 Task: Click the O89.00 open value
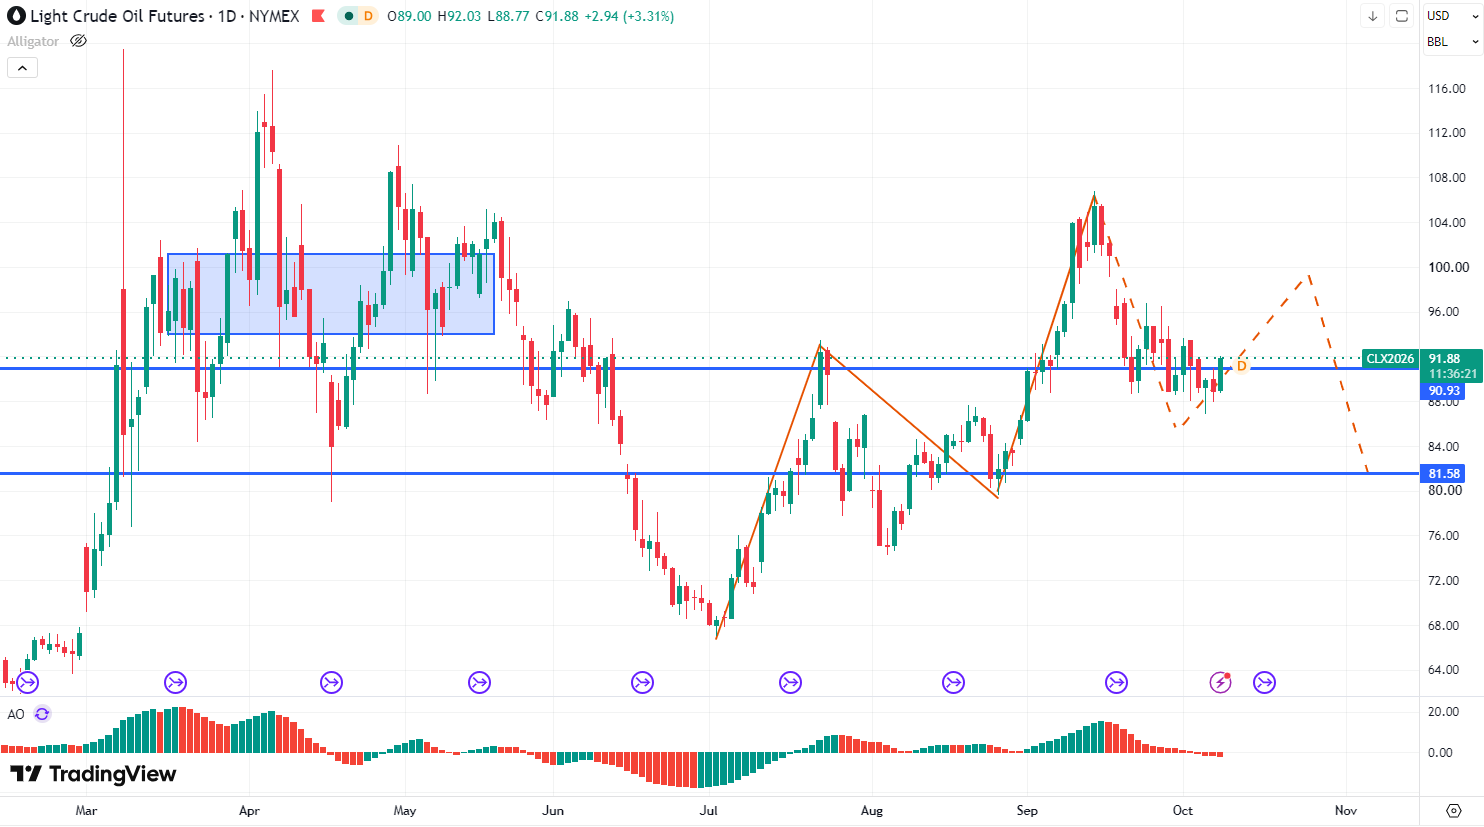[x=410, y=16]
